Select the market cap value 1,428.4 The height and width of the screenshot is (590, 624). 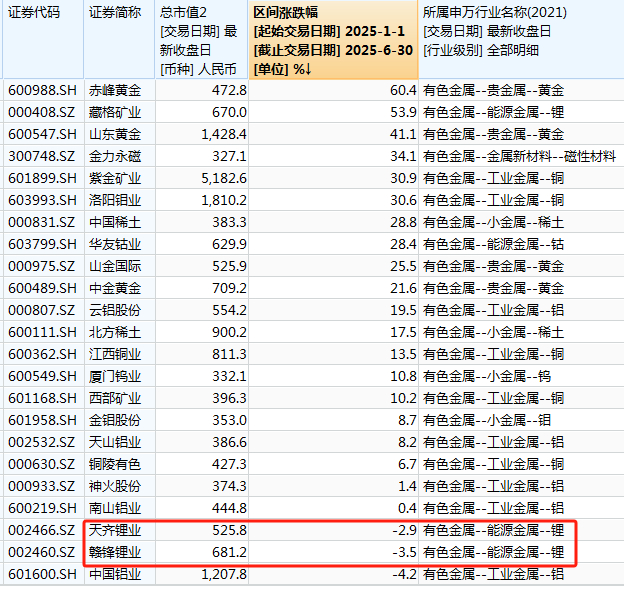pyautogui.click(x=224, y=134)
